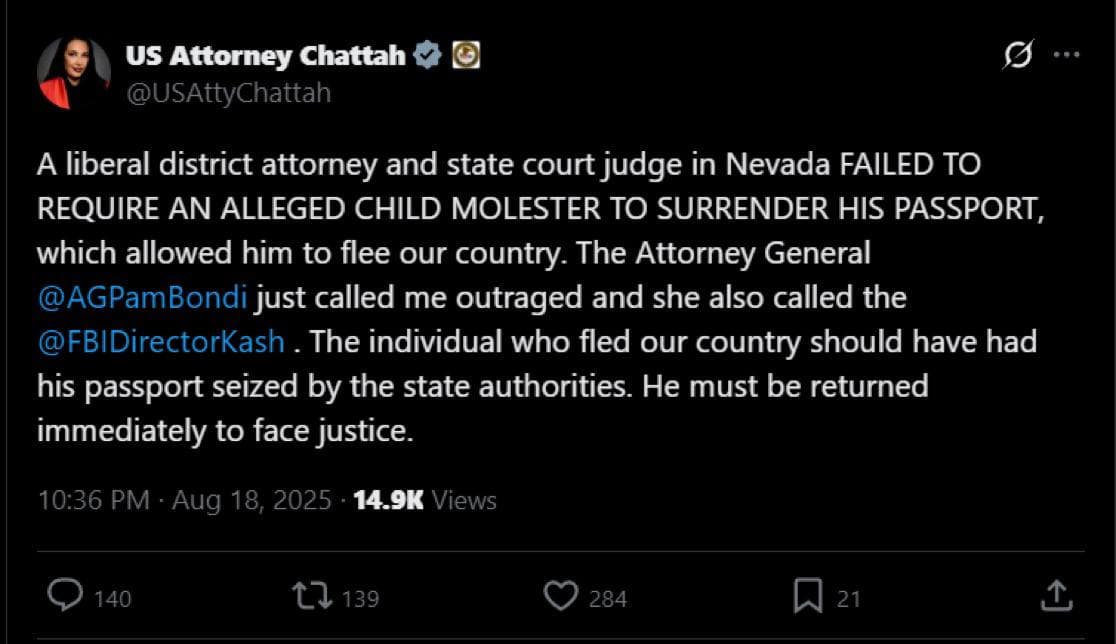Viewport: 1116px width, 644px height.
Task: Click the 21 bookmarks count
Action: (x=848, y=598)
